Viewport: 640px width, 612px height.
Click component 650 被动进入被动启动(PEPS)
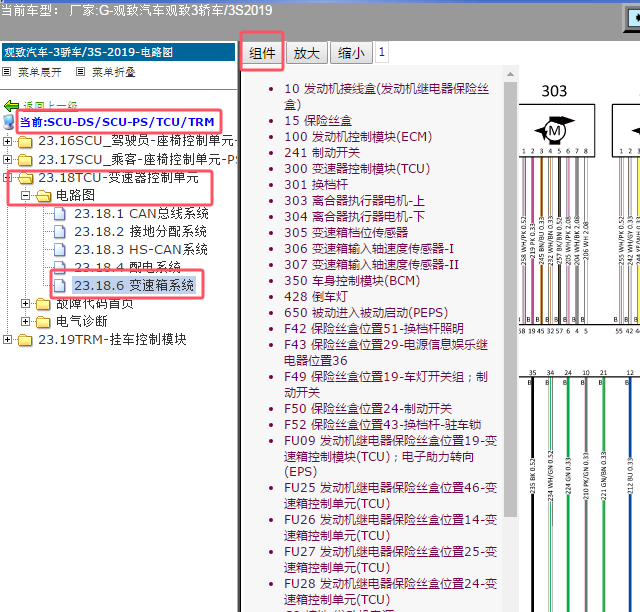(366, 312)
